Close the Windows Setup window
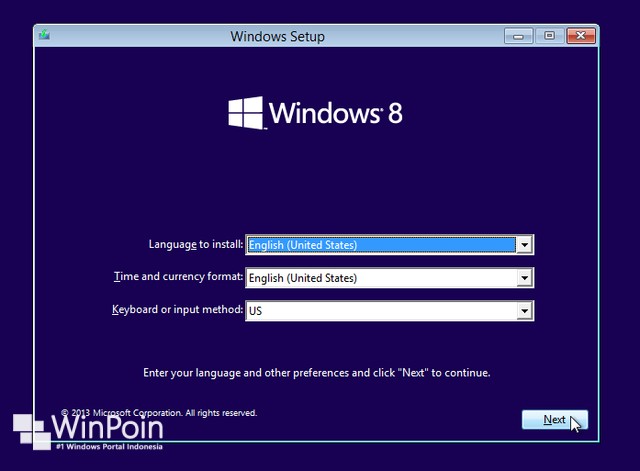 pyautogui.click(x=581, y=36)
